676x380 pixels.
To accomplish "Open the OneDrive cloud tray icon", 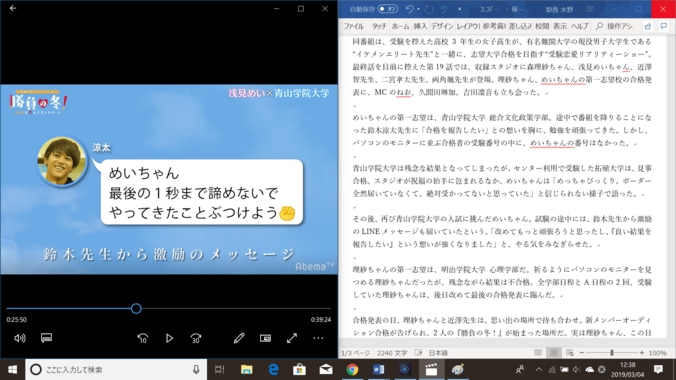I will pos(589,370).
